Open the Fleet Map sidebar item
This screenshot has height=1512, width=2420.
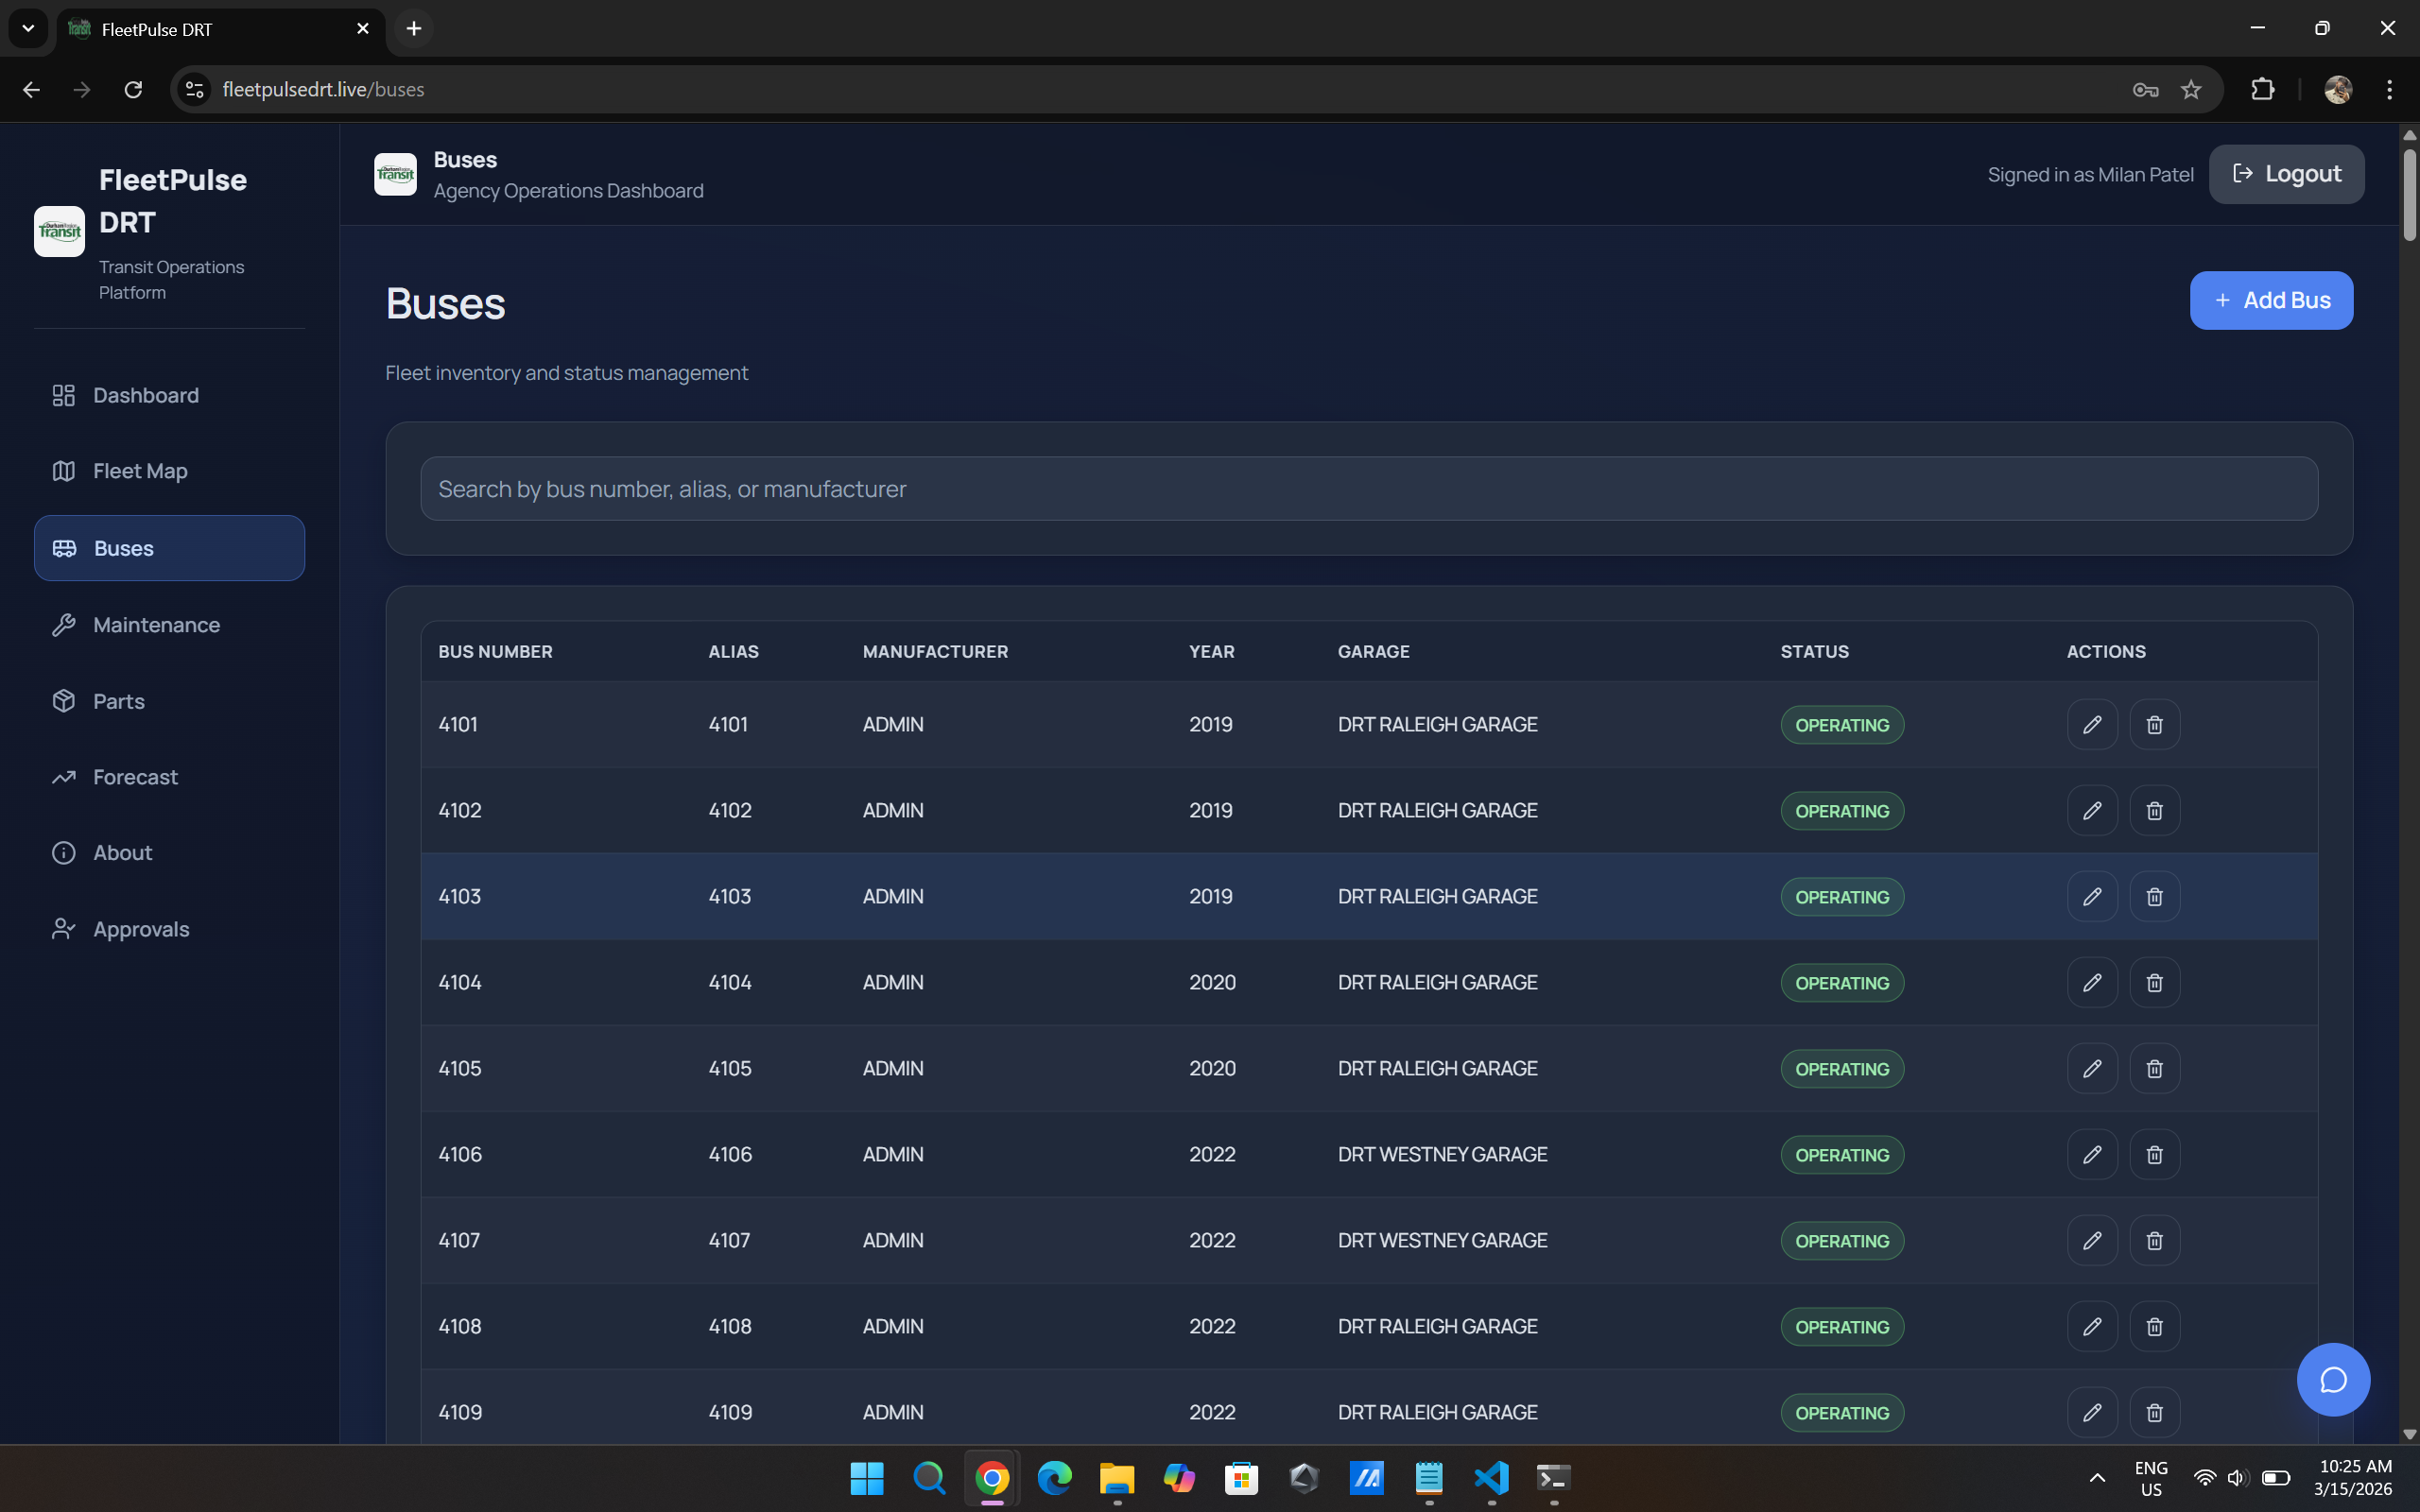coord(140,471)
